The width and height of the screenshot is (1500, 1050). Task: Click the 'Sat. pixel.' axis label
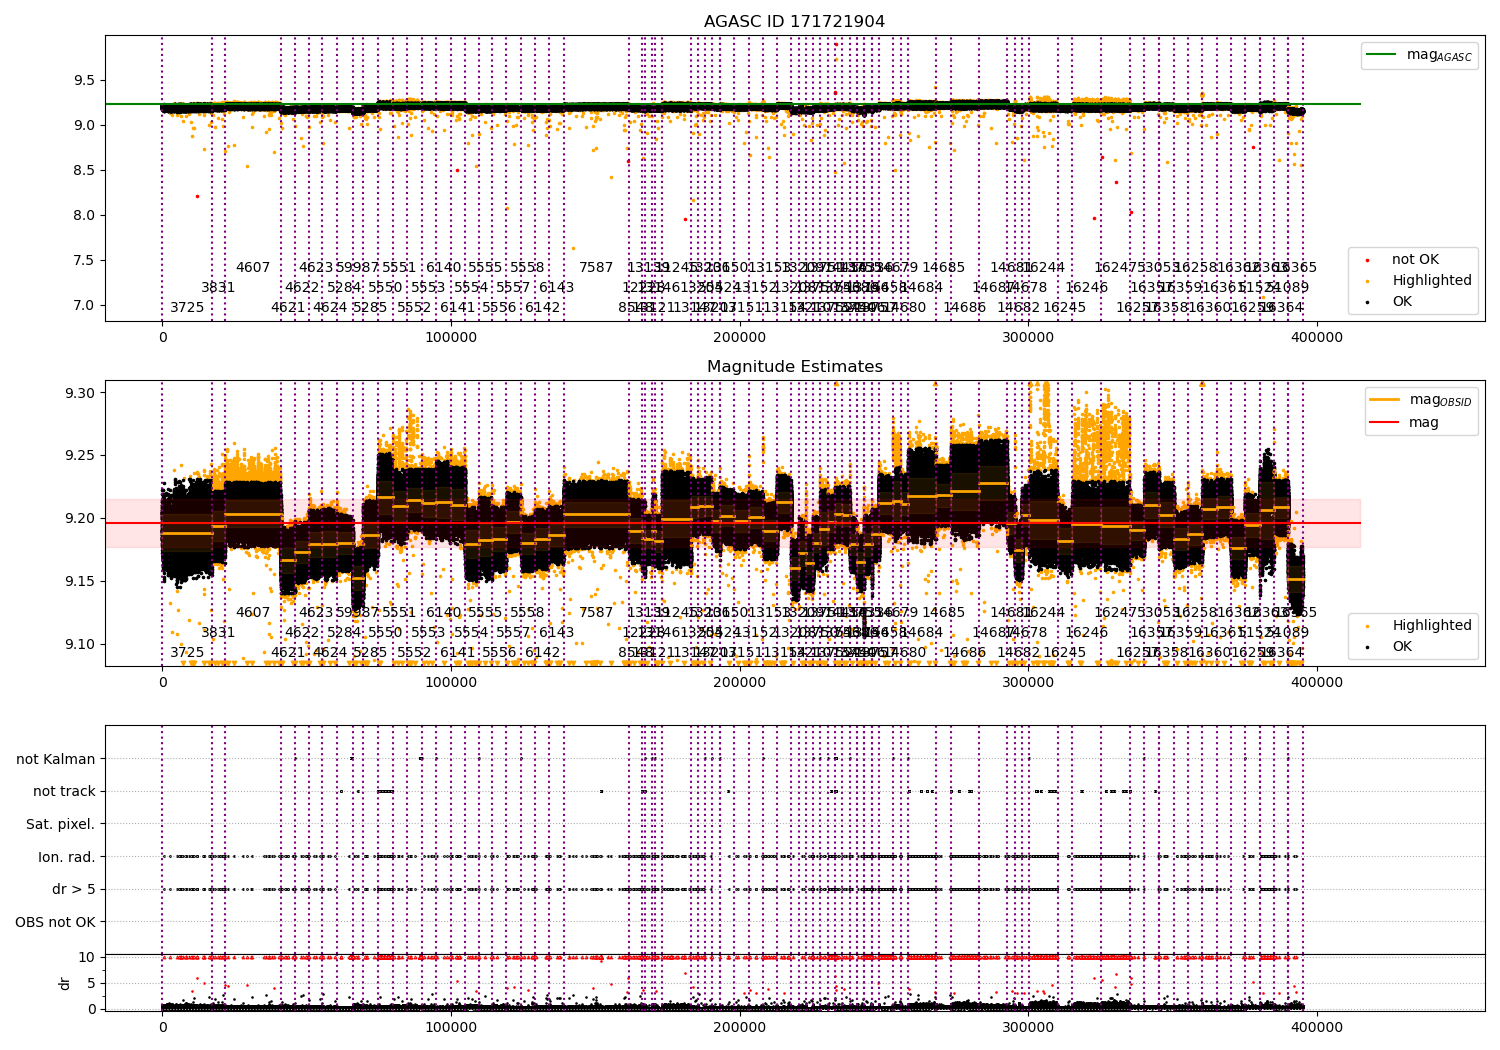(x=61, y=825)
